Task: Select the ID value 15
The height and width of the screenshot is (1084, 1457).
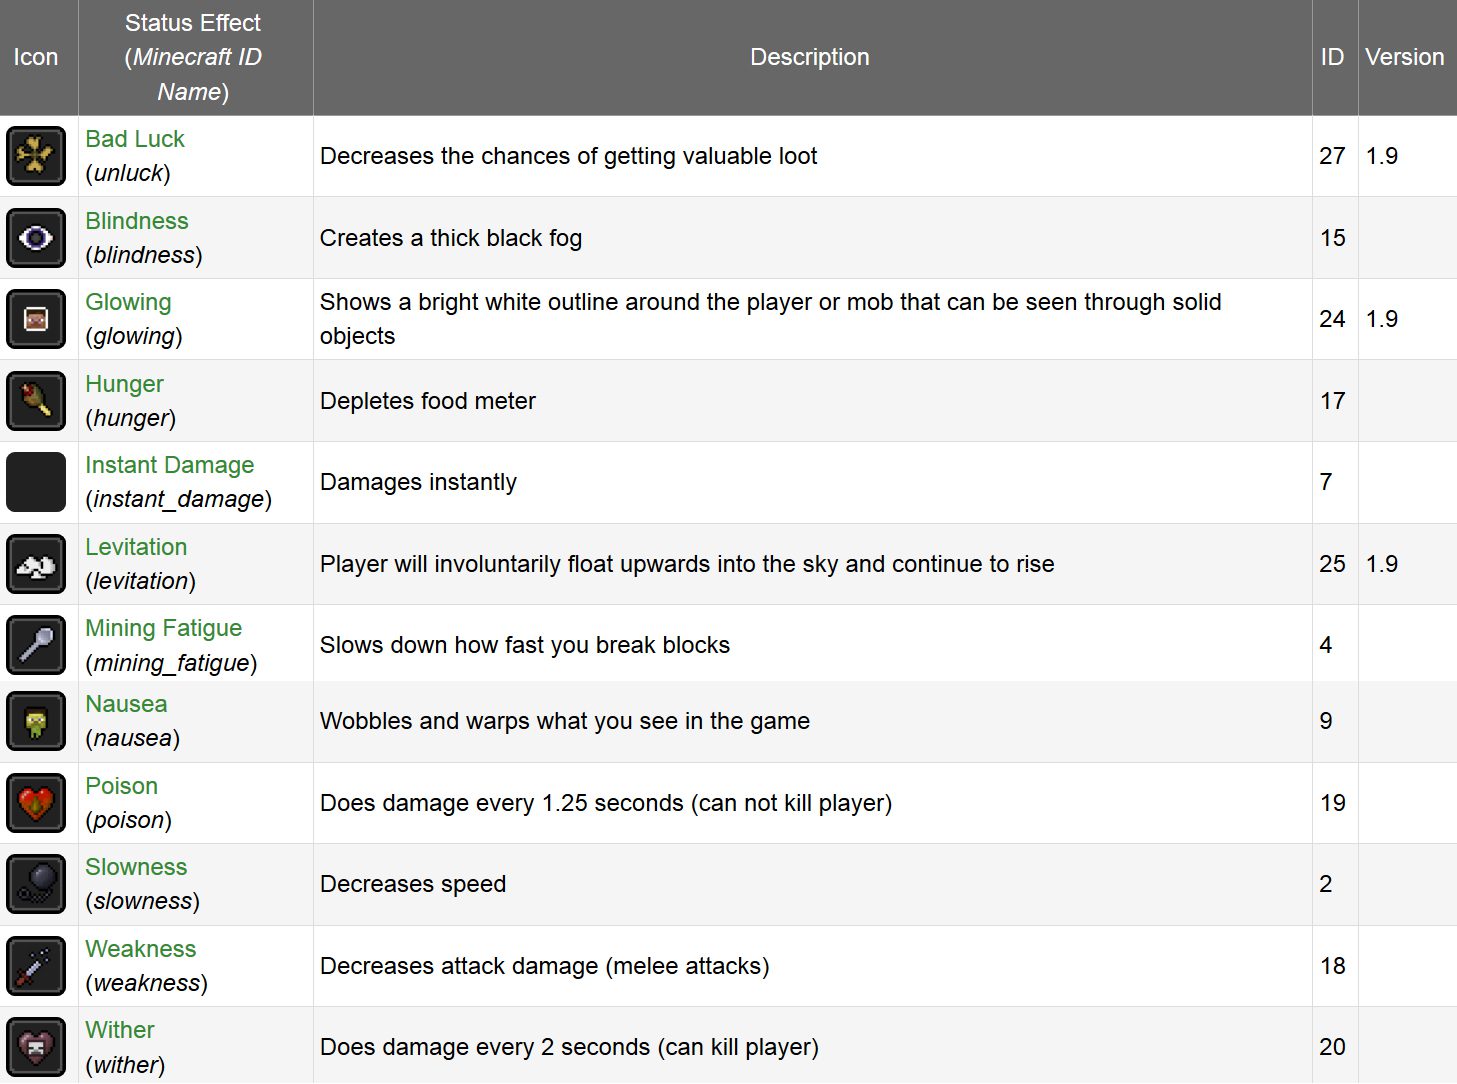Action: coord(1332,238)
